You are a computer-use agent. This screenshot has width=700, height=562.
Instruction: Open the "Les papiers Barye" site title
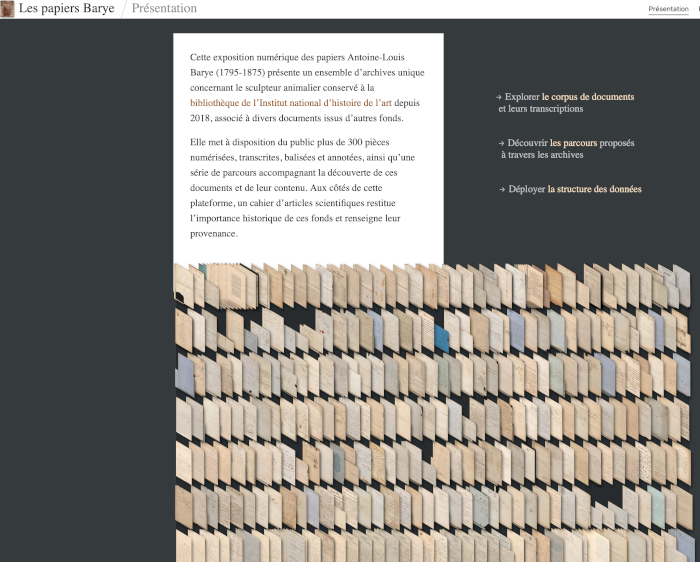click(67, 9)
